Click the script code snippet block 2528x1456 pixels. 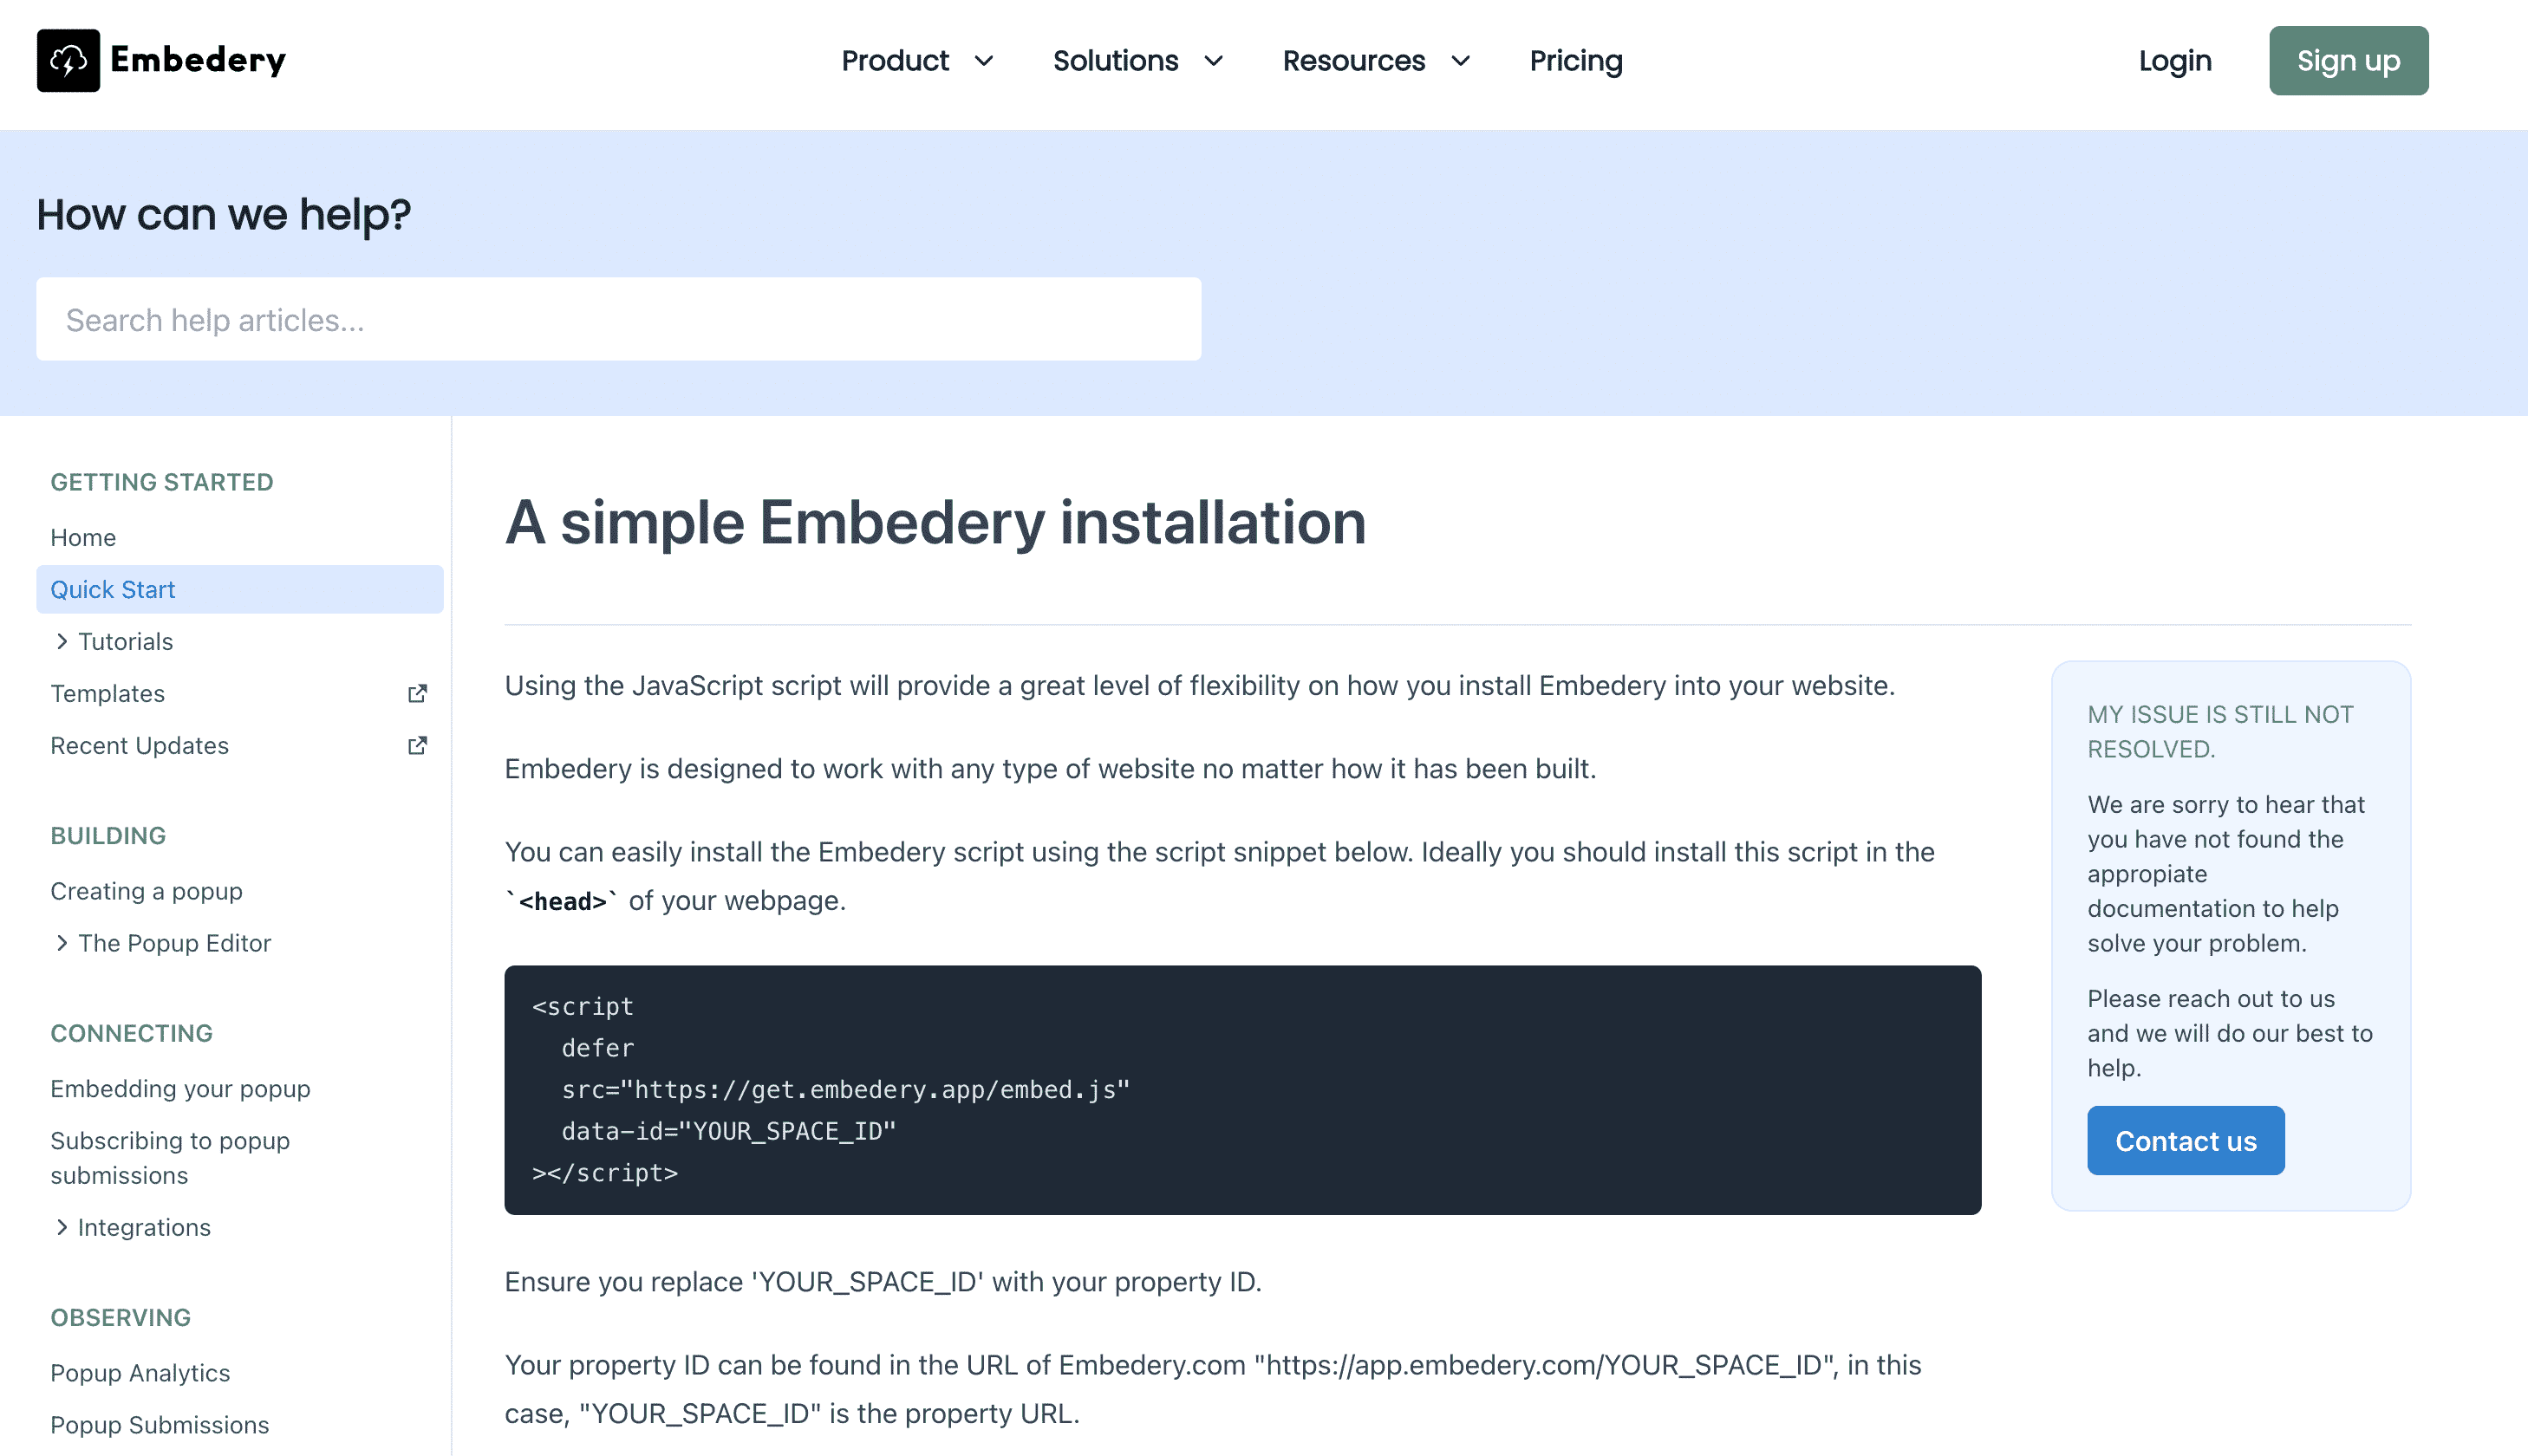click(x=1242, y=1090)
